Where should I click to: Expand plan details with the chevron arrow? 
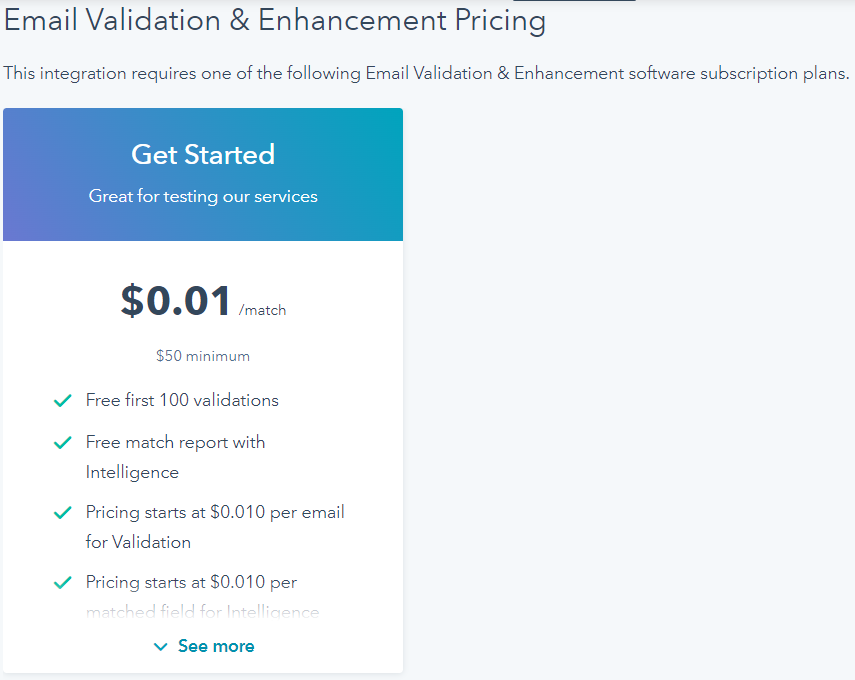160,647
